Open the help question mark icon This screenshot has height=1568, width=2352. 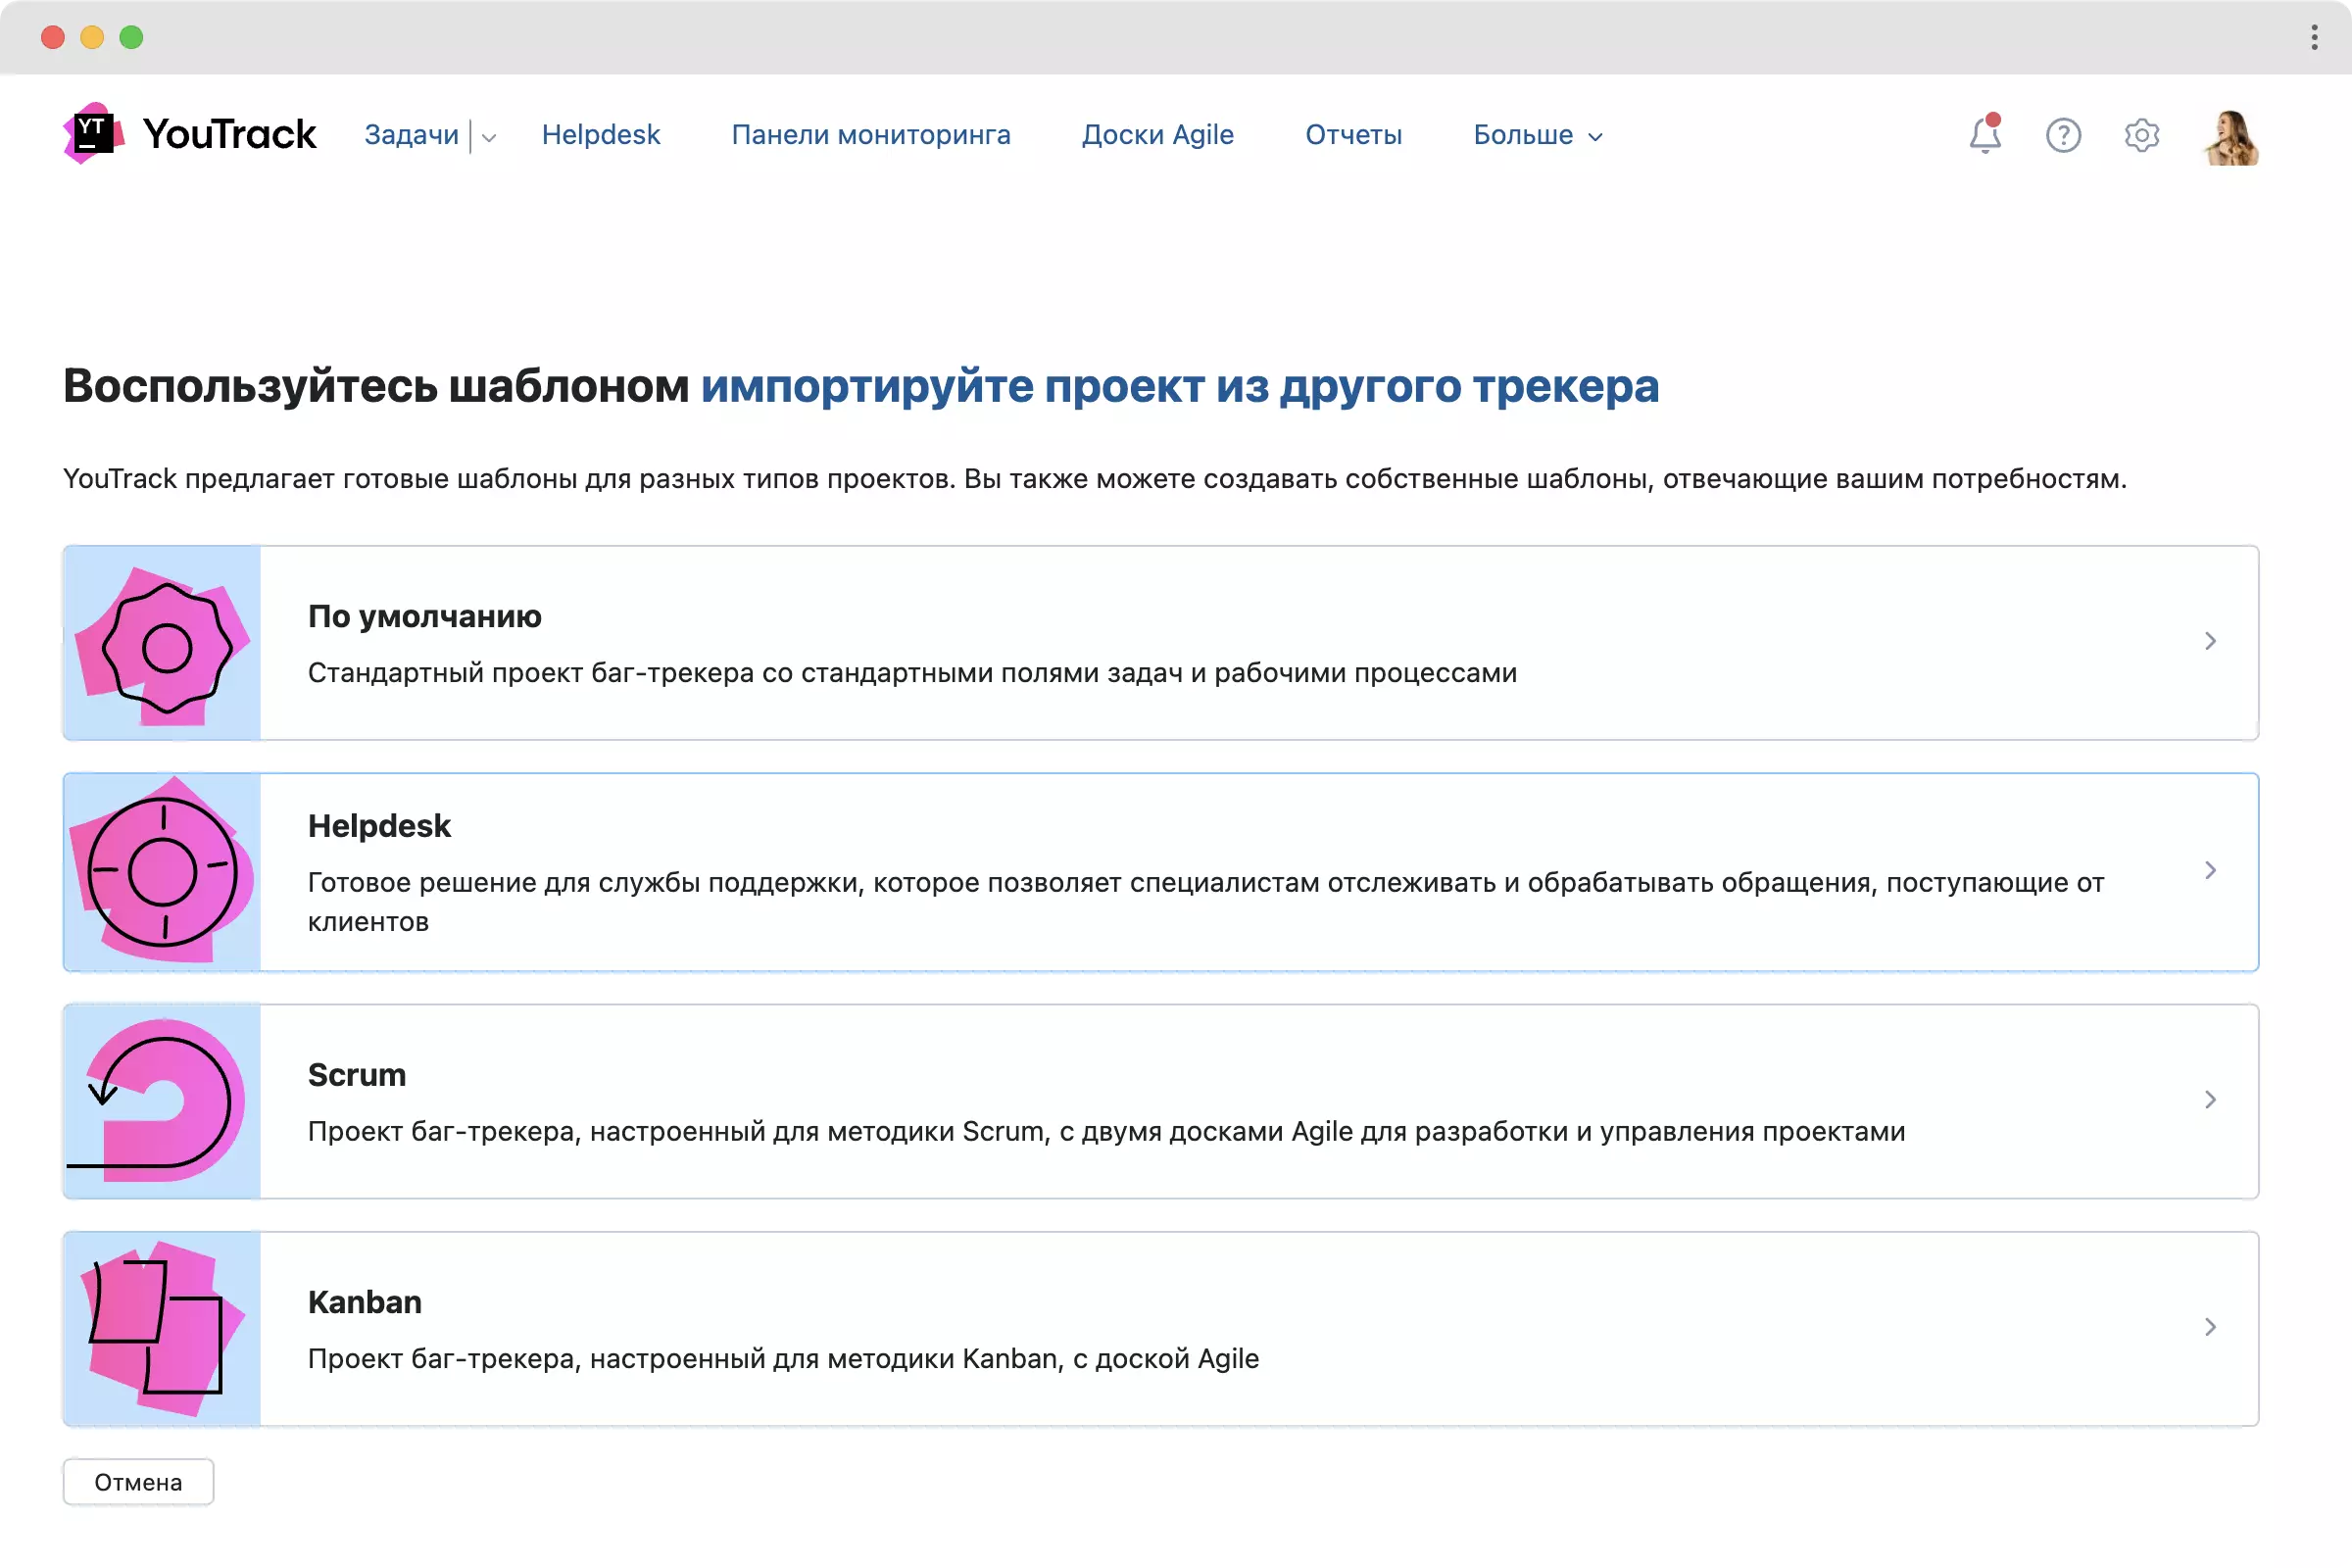(2063, 135)
